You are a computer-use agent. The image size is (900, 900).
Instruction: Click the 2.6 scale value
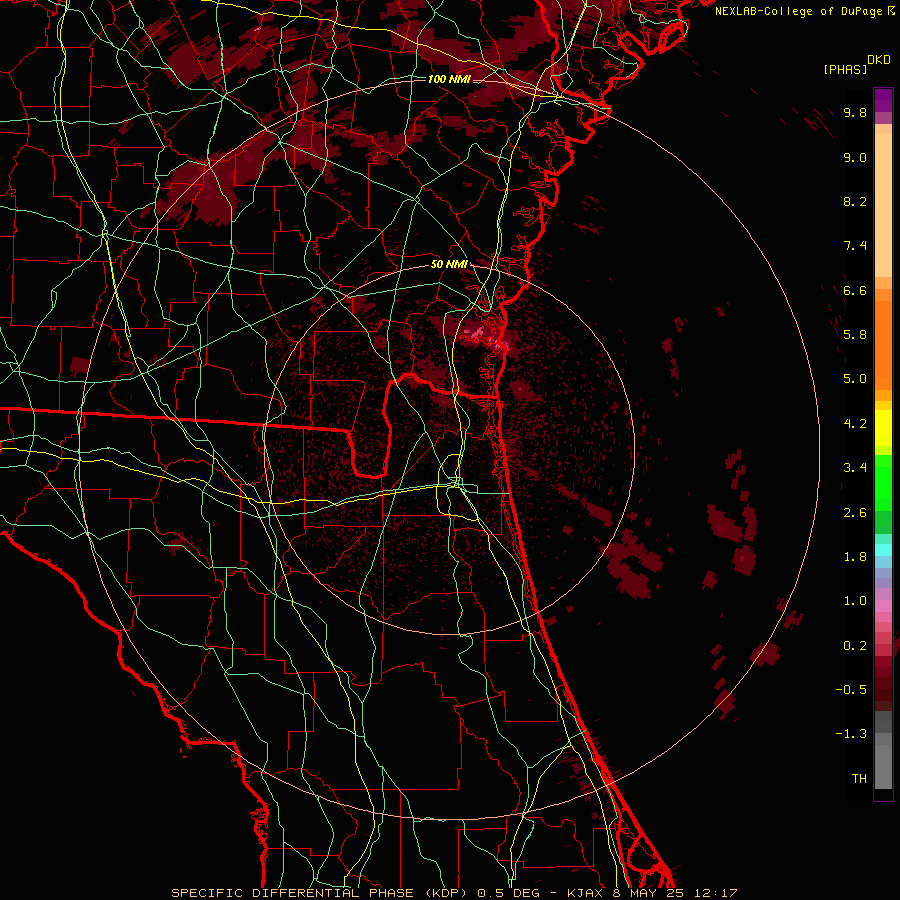(x=855, y=513)
